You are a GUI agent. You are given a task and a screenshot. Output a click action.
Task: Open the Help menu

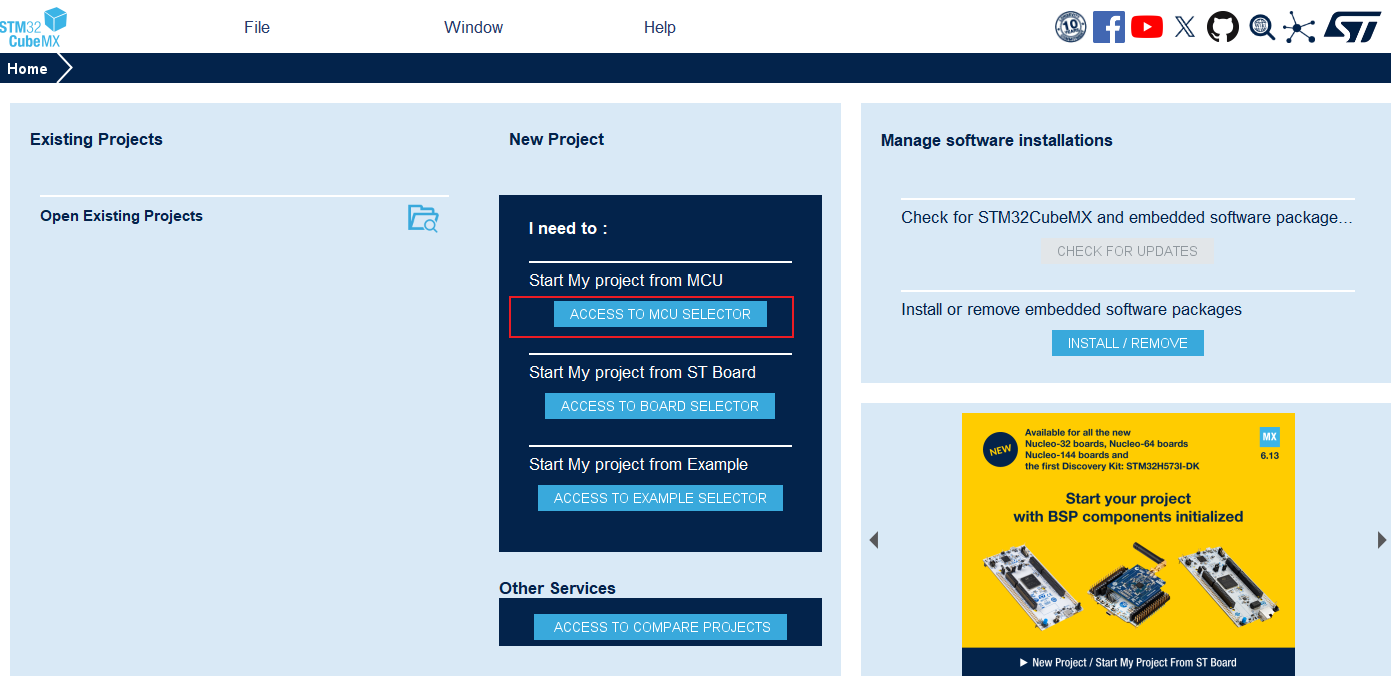point(660,27)
